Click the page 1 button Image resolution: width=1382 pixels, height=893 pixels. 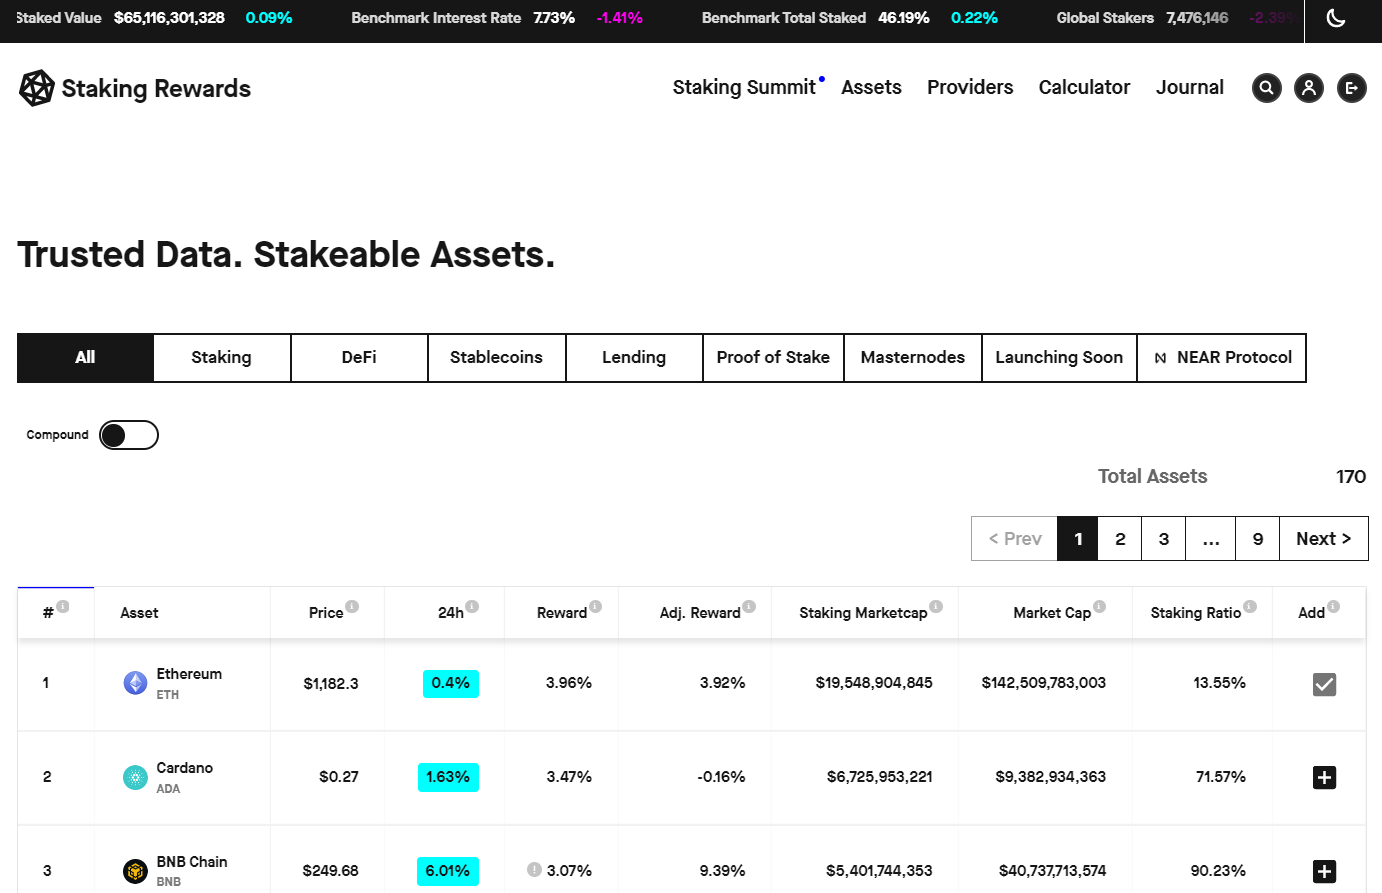pos(1078,539)
